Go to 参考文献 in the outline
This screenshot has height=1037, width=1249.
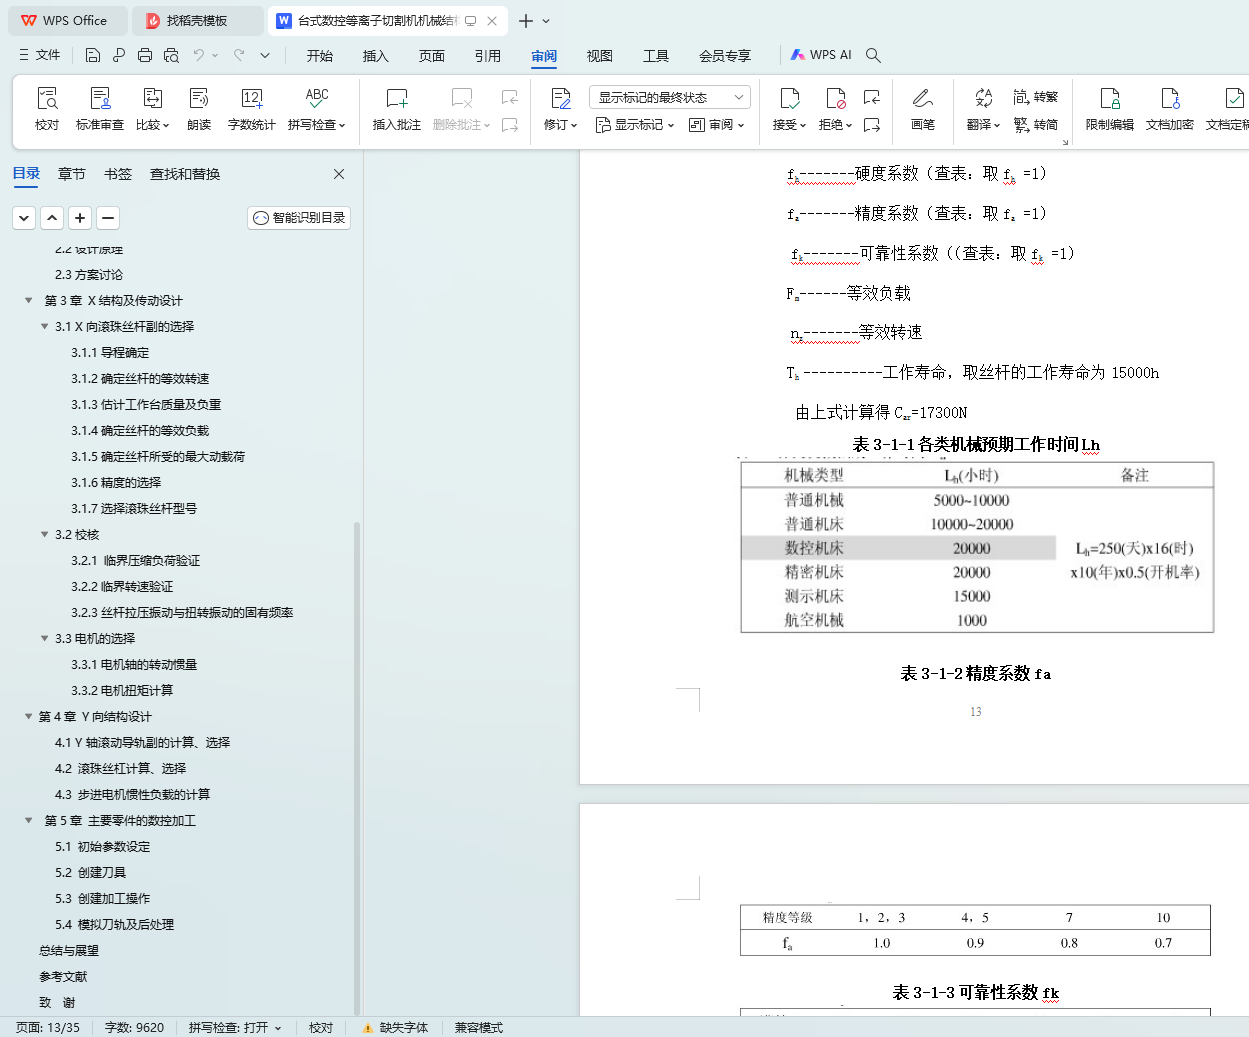[x=63, y=976]
